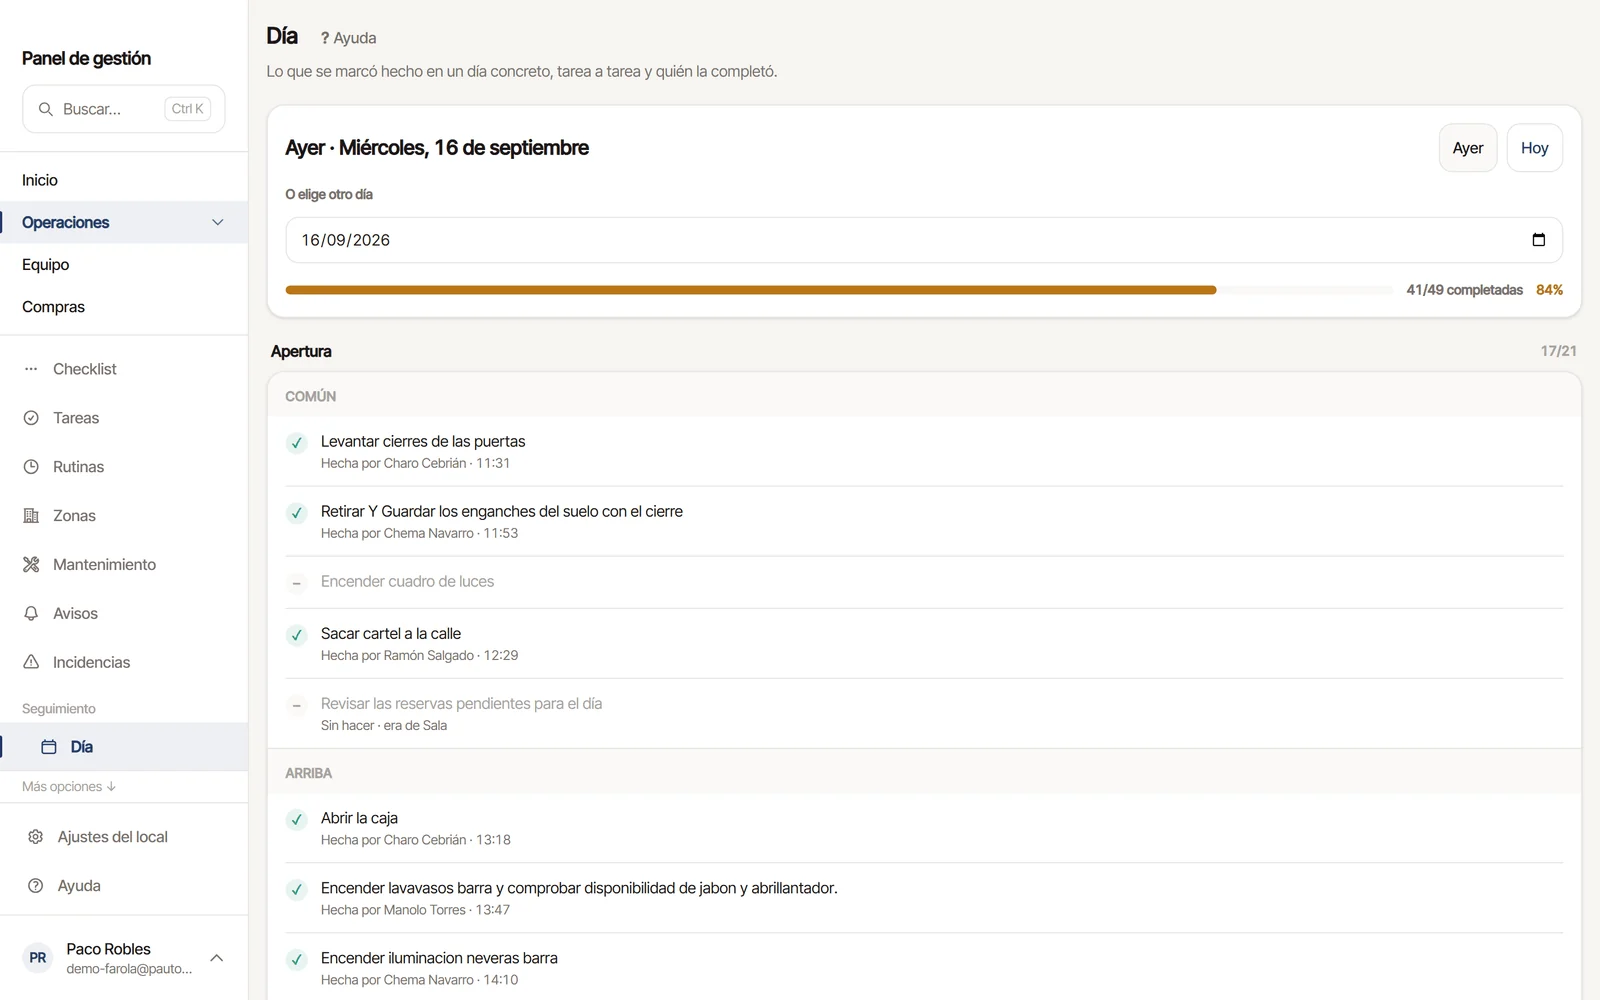Click the Zonas building icon
1600x1000 pixels.
click(x=31, y=516)
